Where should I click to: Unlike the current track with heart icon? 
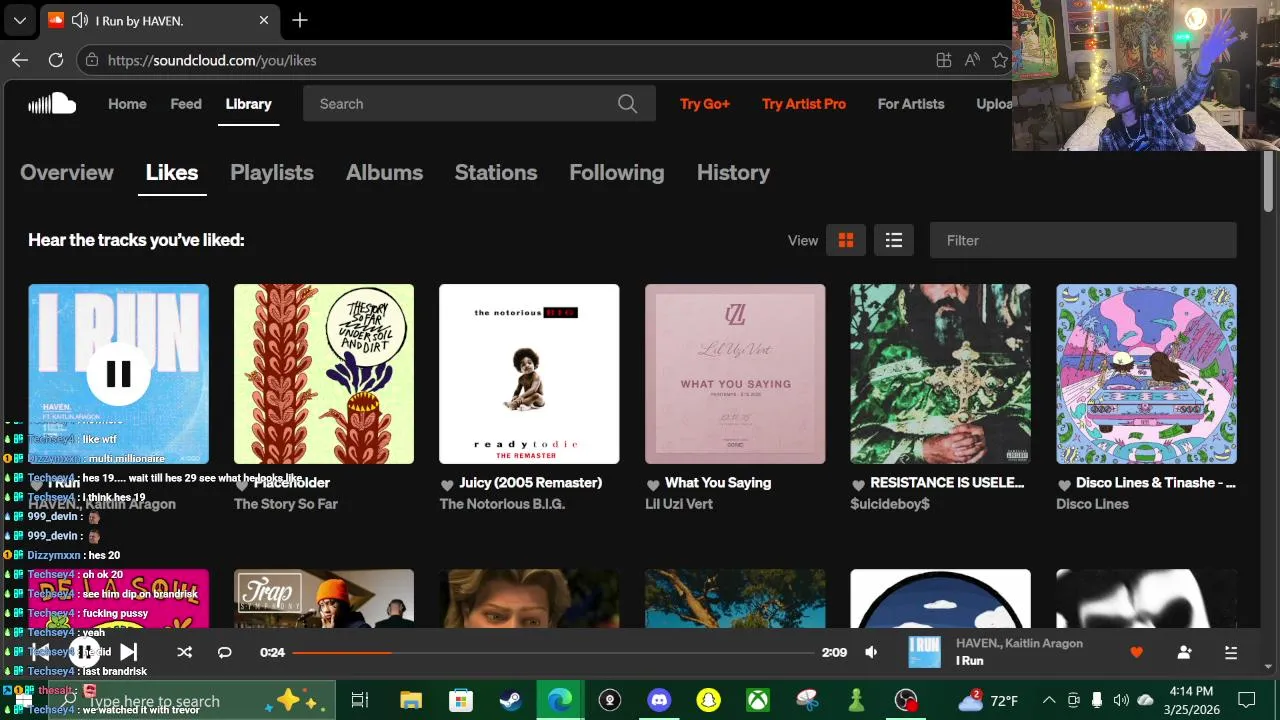click(x=1136, y=652)
